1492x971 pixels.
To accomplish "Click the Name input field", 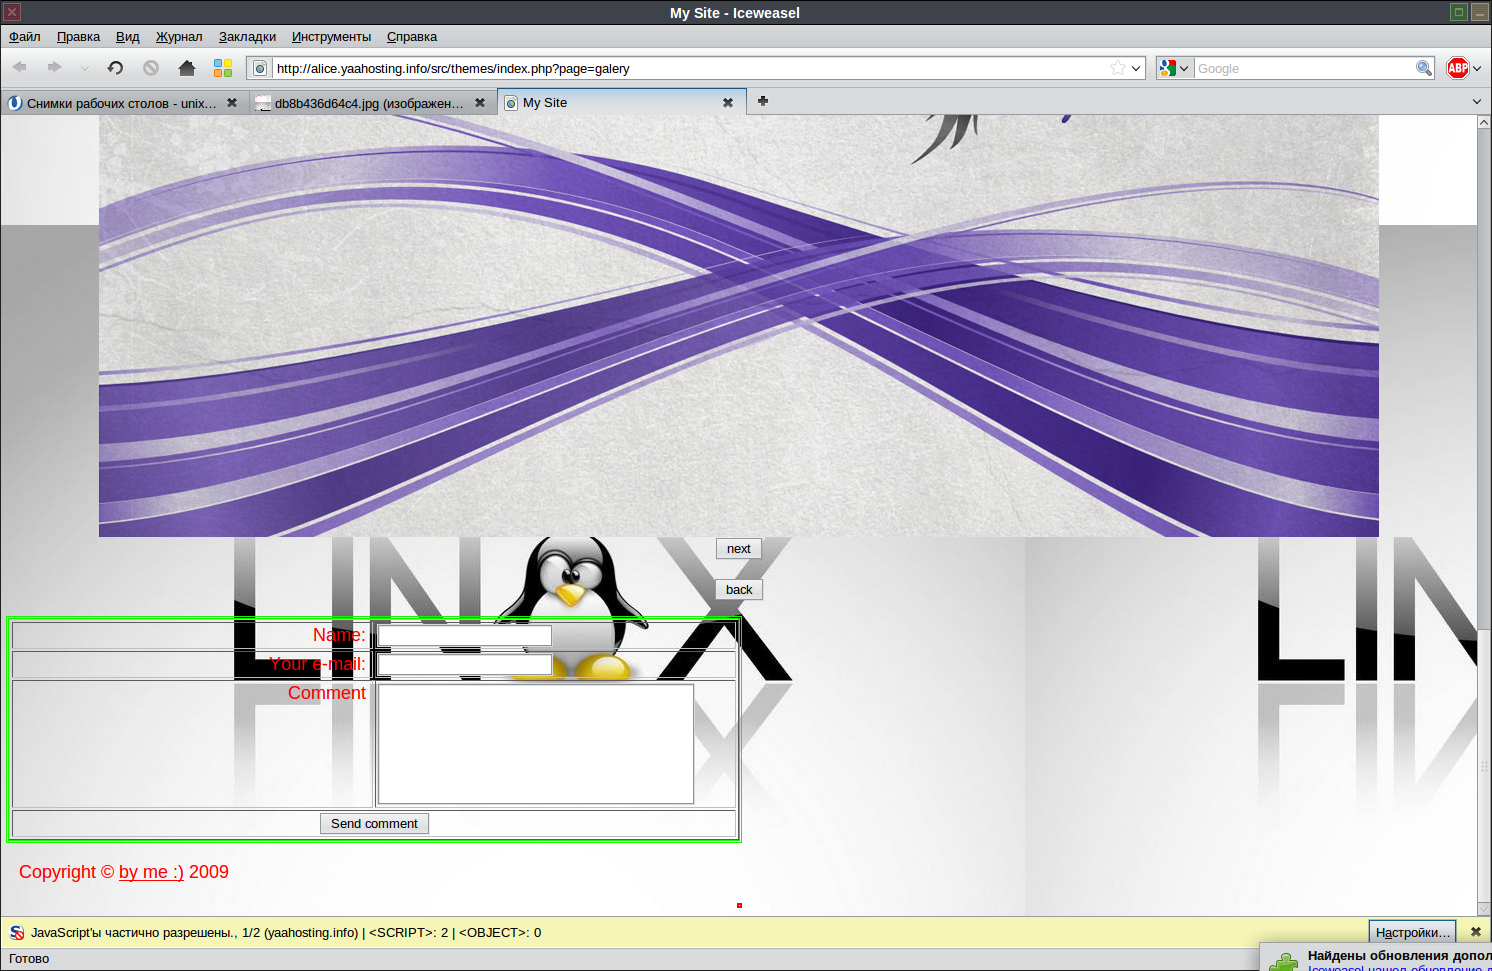I will click(x=465, y=635).
